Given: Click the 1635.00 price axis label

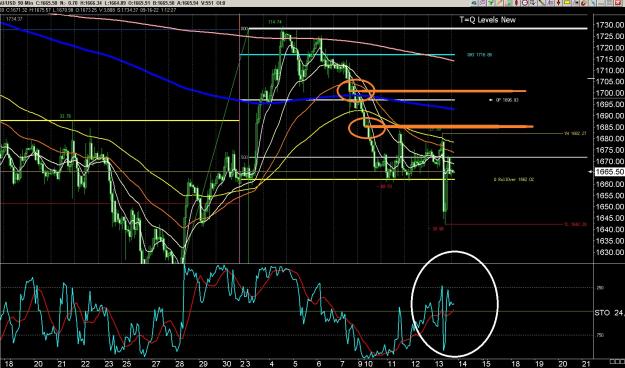Looking at the screenshot, I should (609, 241).
